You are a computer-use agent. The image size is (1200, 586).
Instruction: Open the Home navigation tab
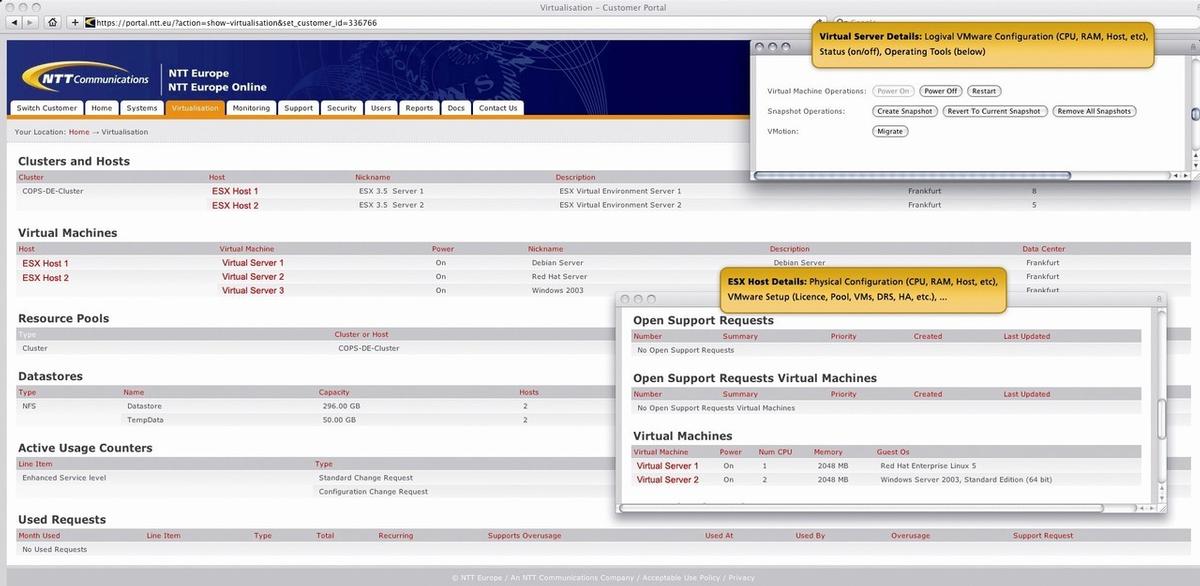[102, 108]
